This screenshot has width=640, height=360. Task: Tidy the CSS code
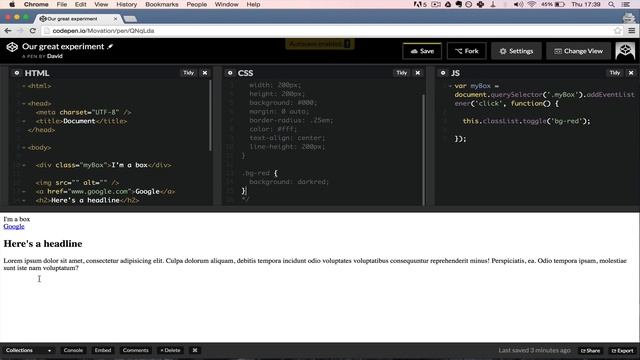(402, 73)
